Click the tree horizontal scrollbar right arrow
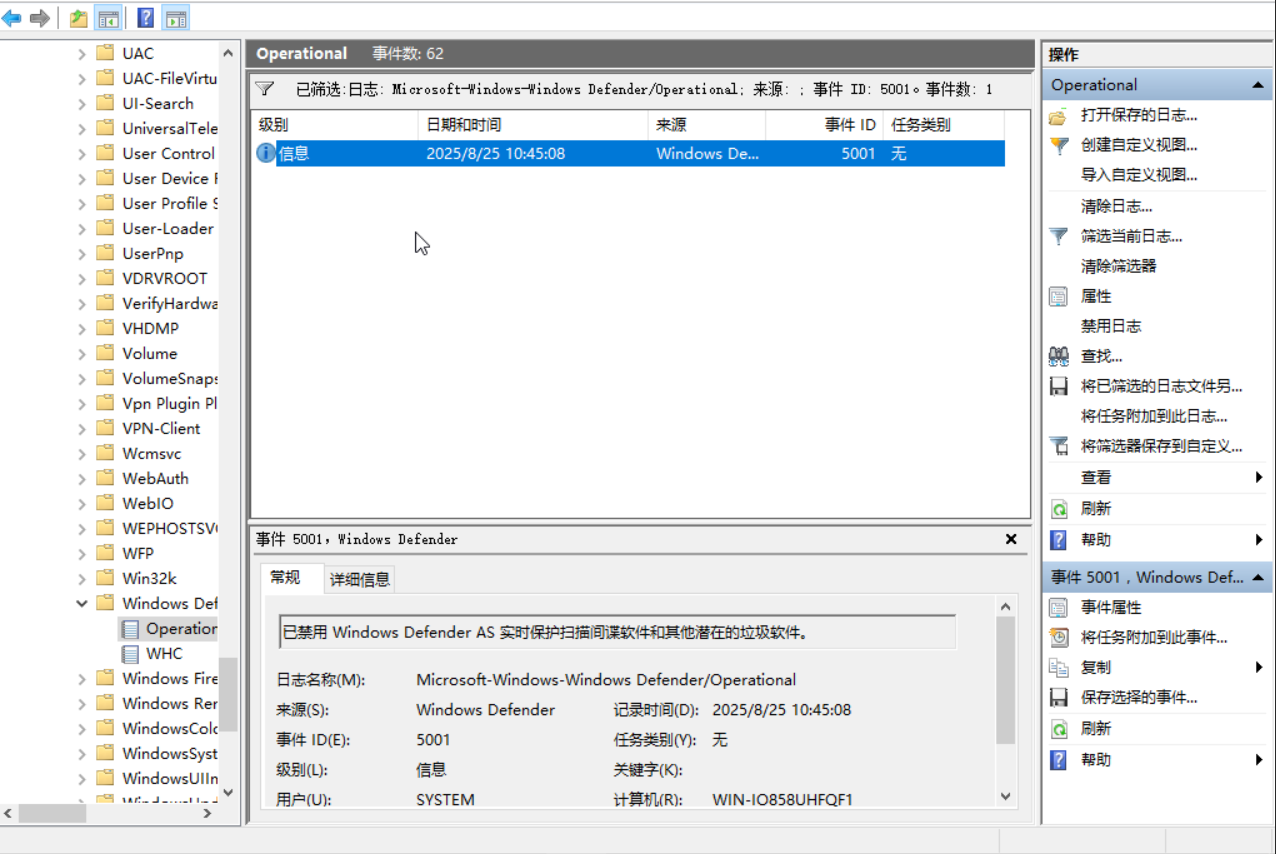The height and width of the screenshot is (854, 1276). pos(208,813)
